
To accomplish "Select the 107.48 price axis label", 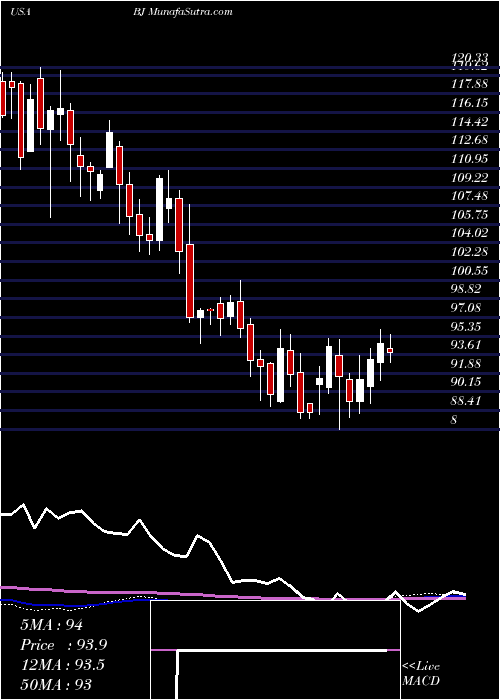I will pyautogui.click(x=469, y=196).
